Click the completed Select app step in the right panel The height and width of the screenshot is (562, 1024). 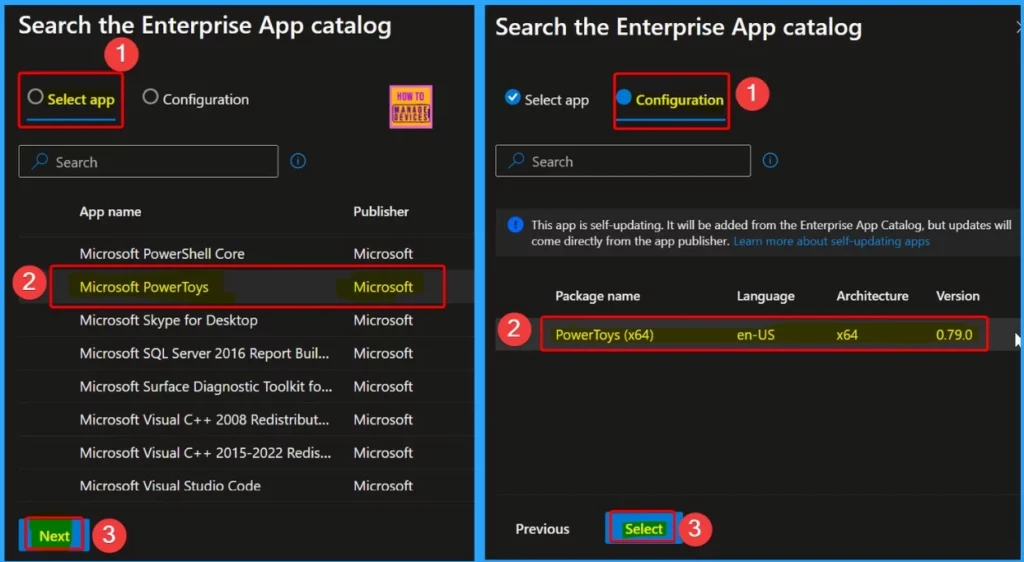(x=547, y=99)
